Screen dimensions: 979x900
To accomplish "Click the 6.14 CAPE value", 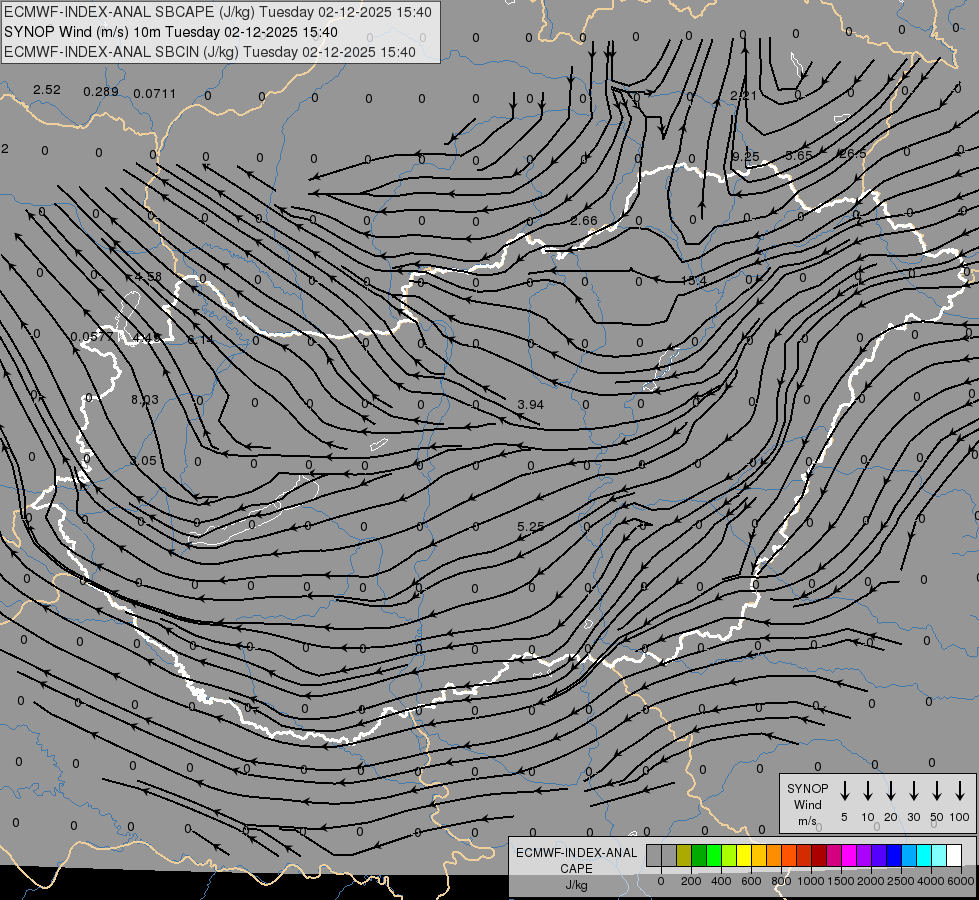I will 200,340.
